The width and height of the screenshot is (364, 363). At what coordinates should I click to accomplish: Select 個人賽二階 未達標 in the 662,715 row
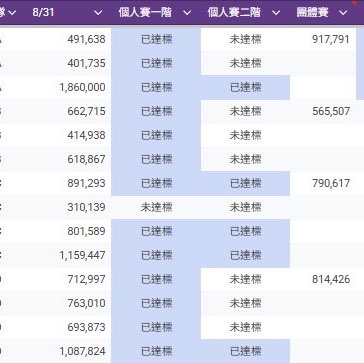tap(245, 111)
